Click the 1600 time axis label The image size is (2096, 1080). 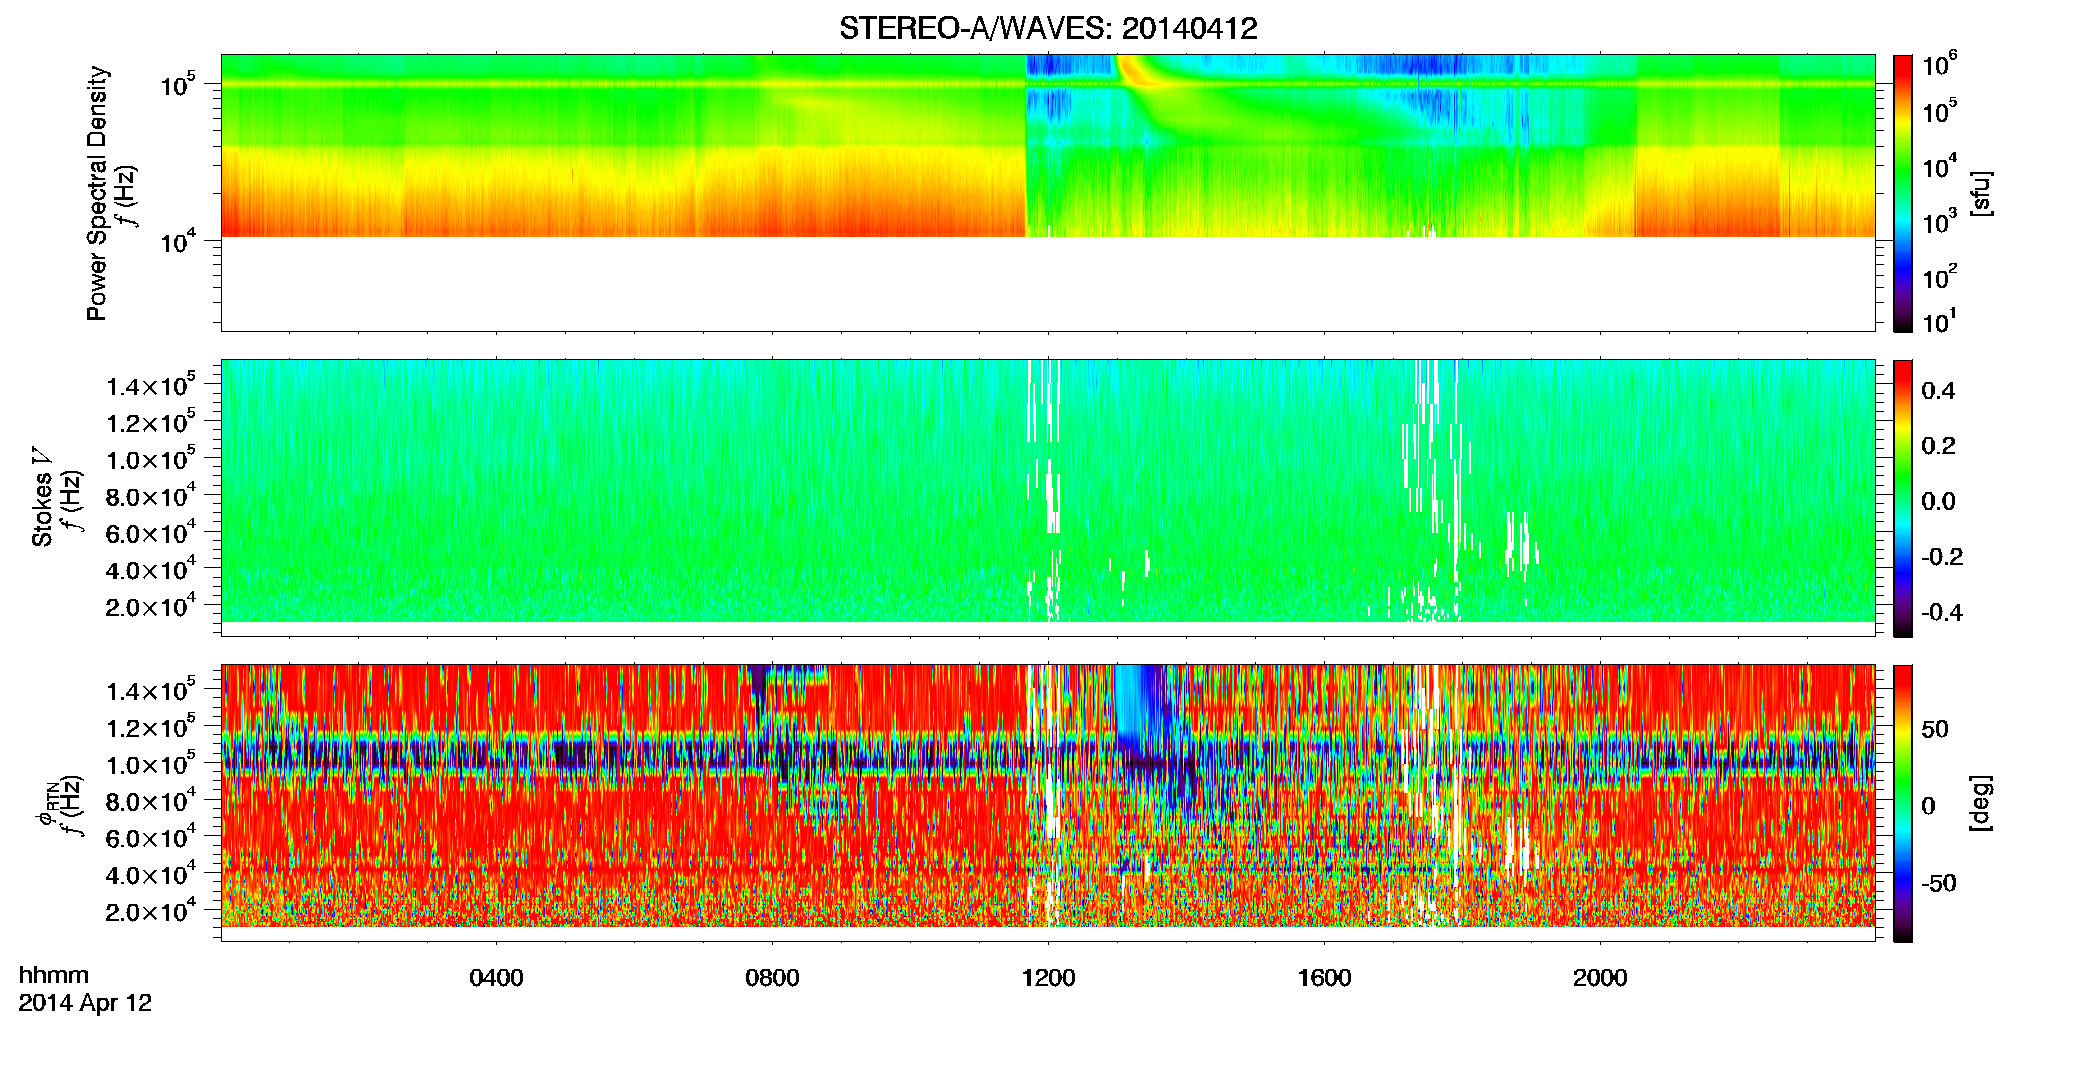(1324, 978)
